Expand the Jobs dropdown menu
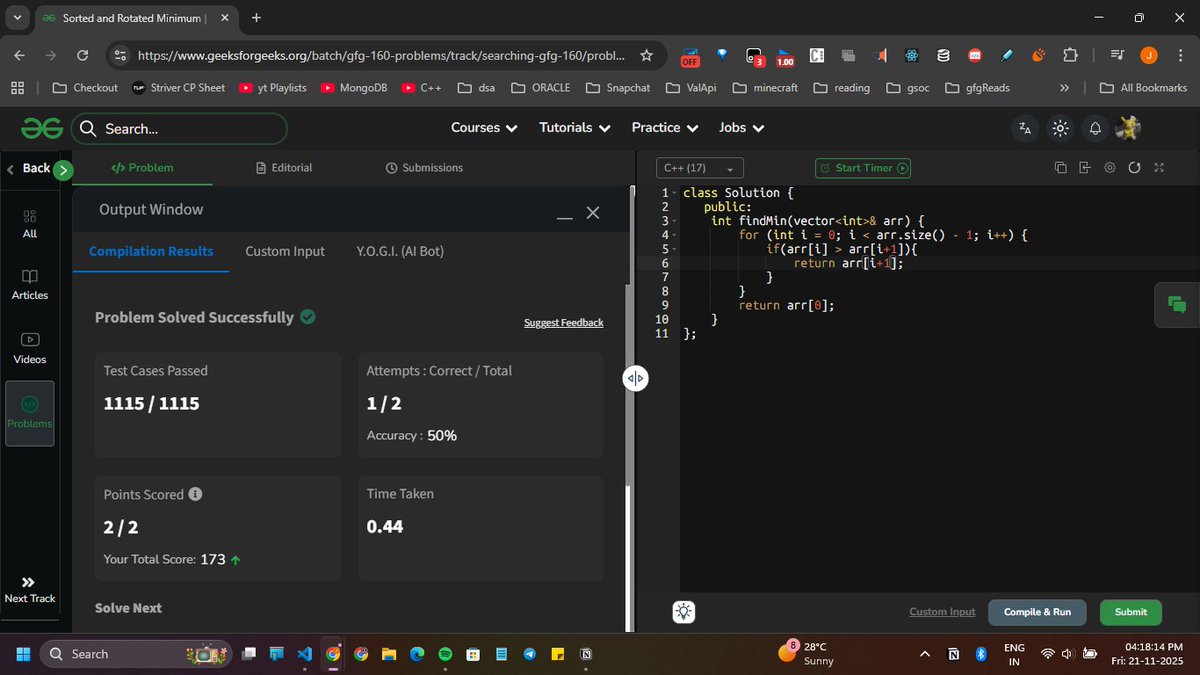Image resolution: width=1200 pixels, height=675 pixels. point(740,128)
